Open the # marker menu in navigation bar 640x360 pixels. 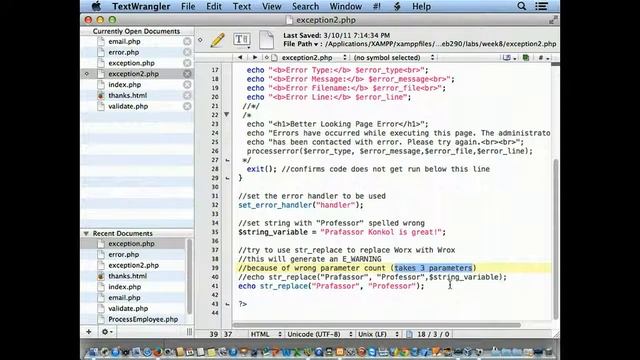point(543,58)
